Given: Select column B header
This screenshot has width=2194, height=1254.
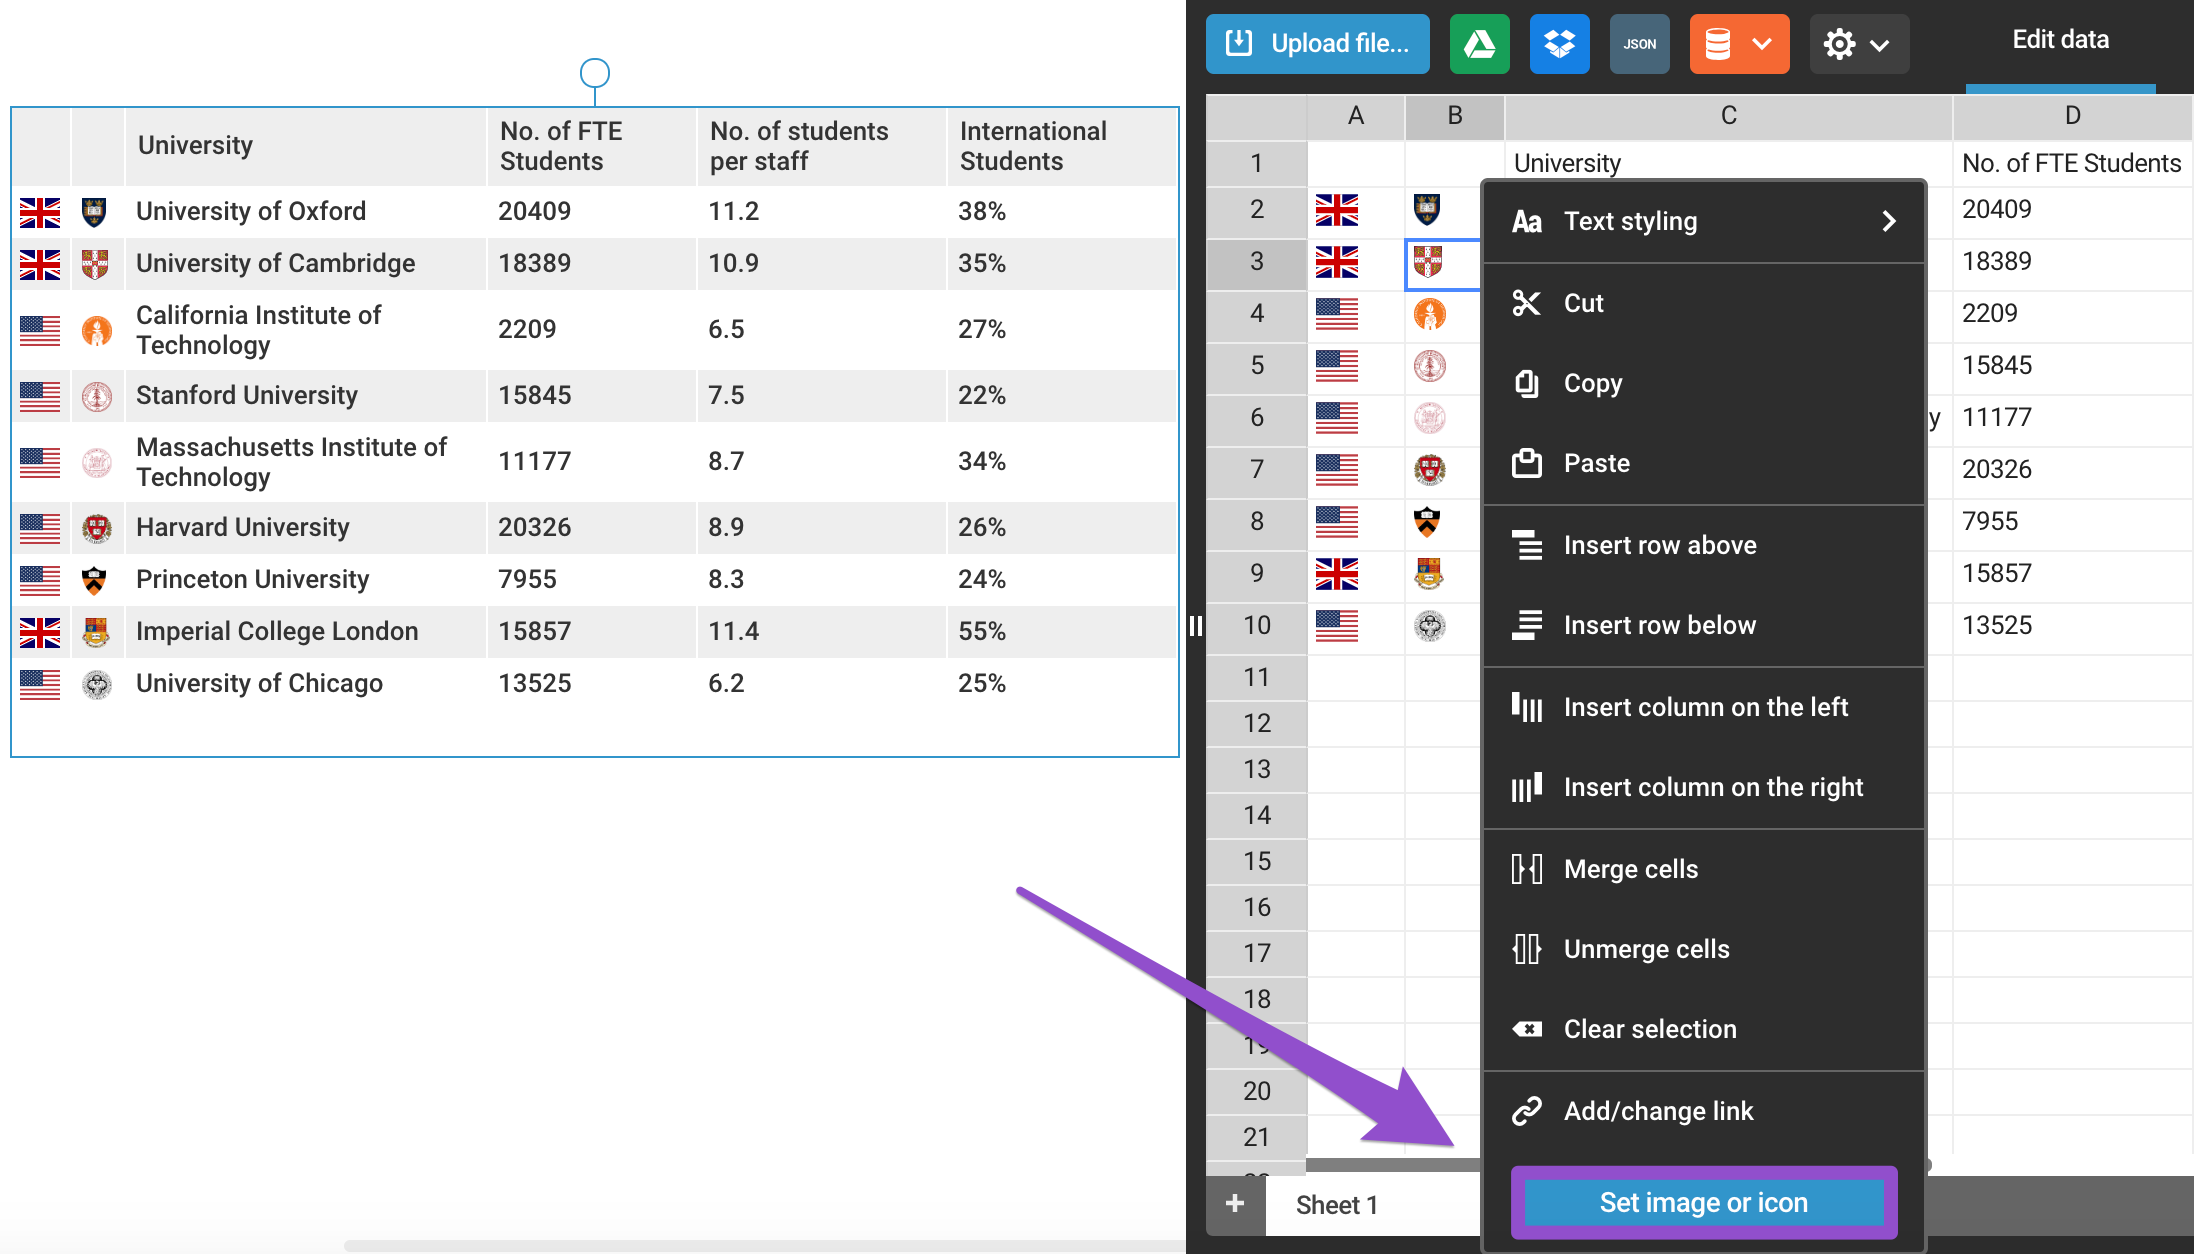Looking at the screenshot, I should pos(1455,116).
